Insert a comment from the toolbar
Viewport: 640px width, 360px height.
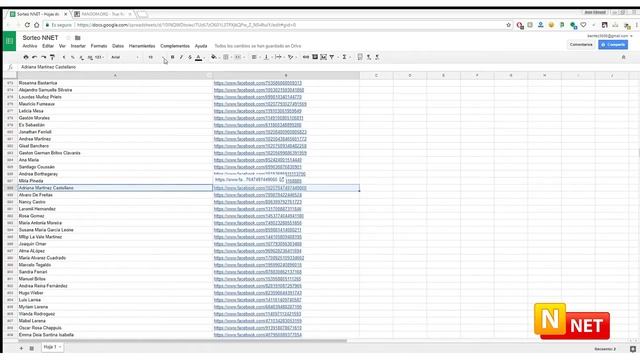pyautogui.click(x=315, y=57)
